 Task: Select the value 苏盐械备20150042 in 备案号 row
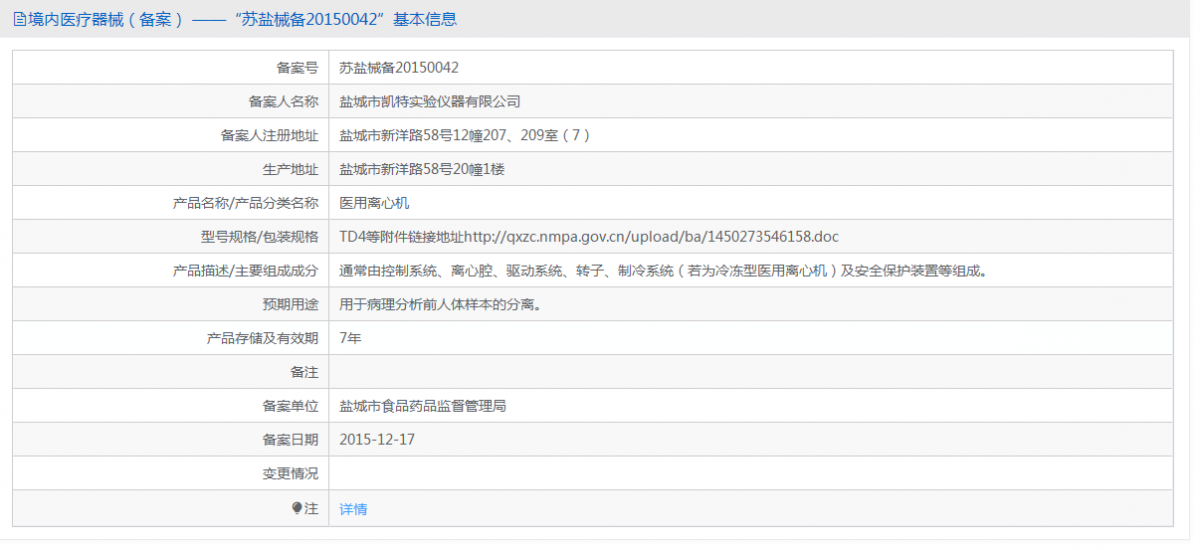tap(399, 68)
